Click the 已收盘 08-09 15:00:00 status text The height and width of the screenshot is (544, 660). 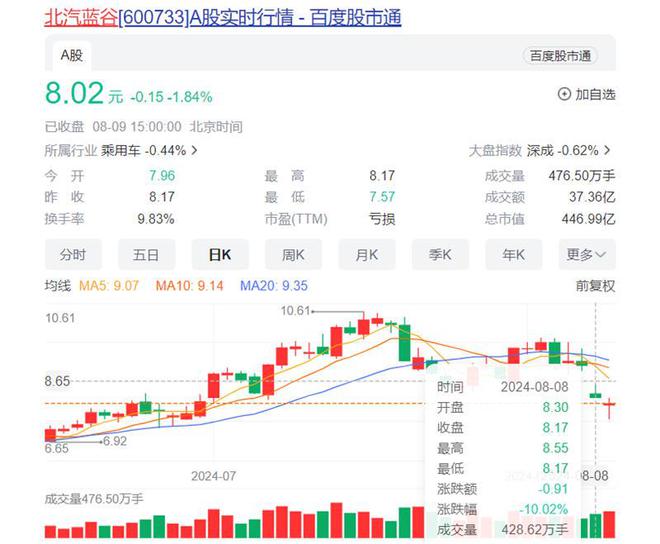(113, 127)
